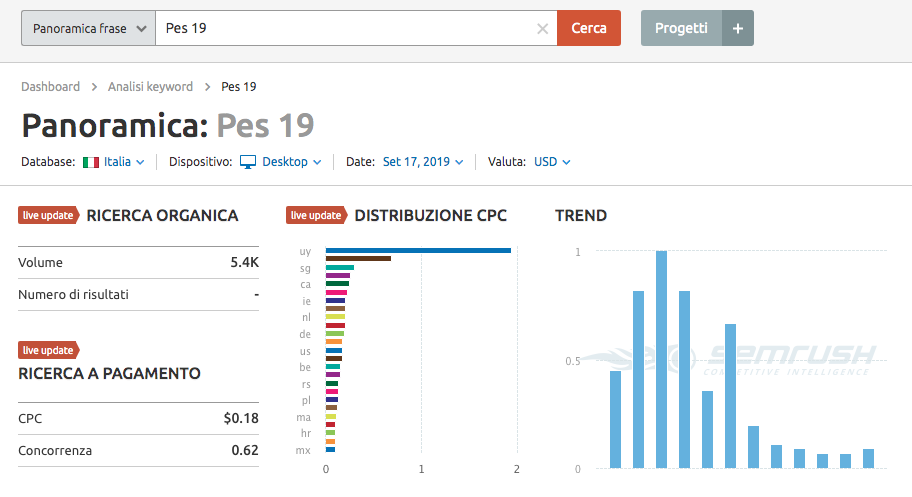Click the mx blue CPC bar
The height and width of the screenshot is (497, 912).
[330, 449]
